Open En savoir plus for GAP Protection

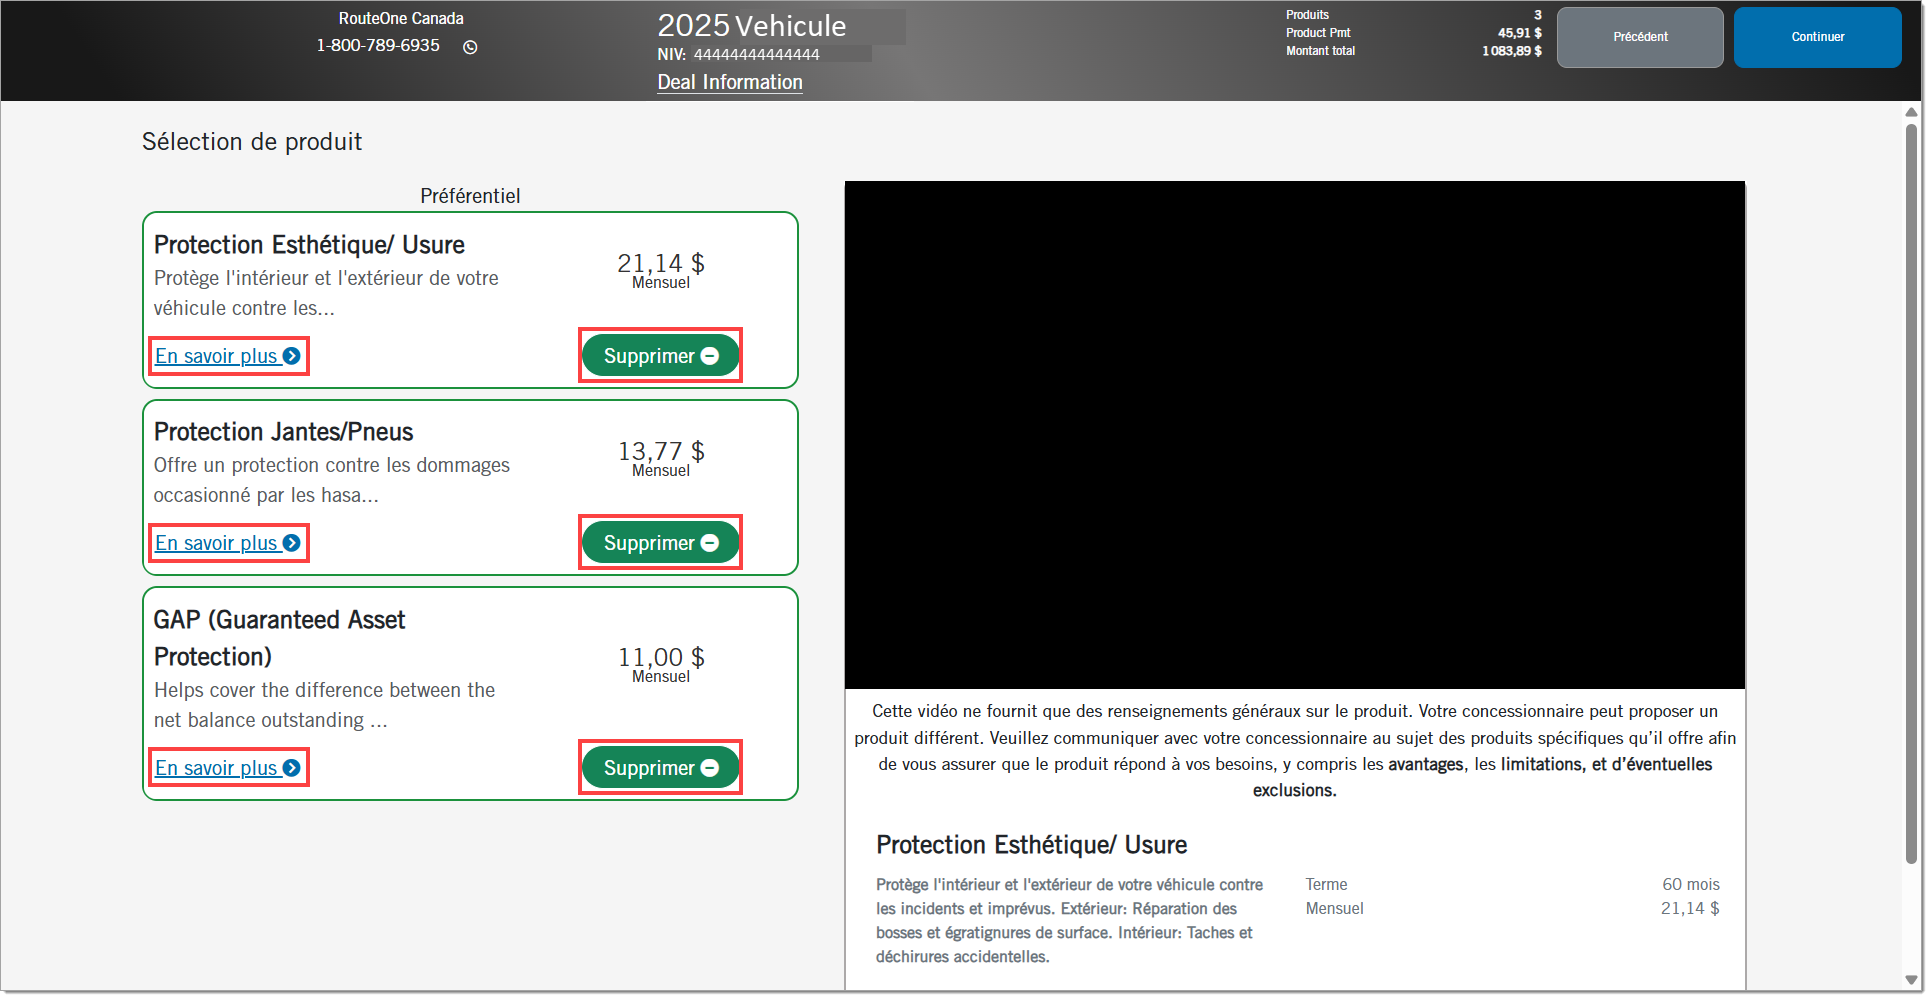pyautogui.click(x=228, y=768)
